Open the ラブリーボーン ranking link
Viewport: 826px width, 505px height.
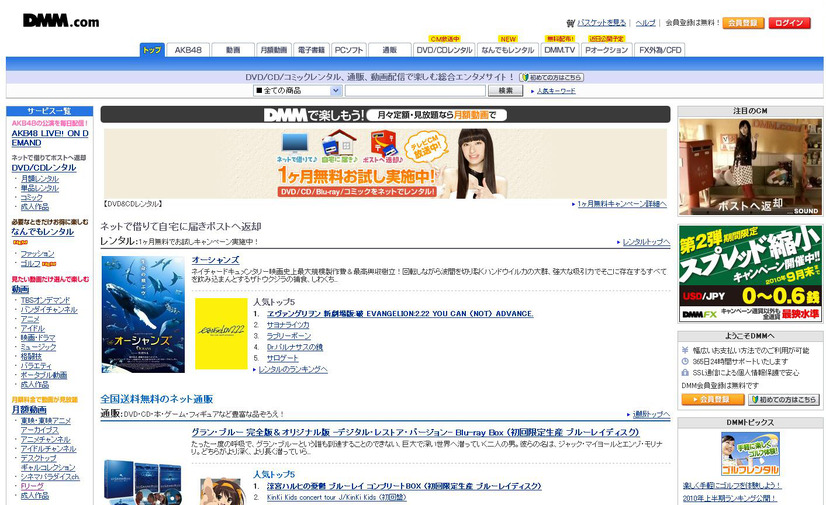click(289, 336)
